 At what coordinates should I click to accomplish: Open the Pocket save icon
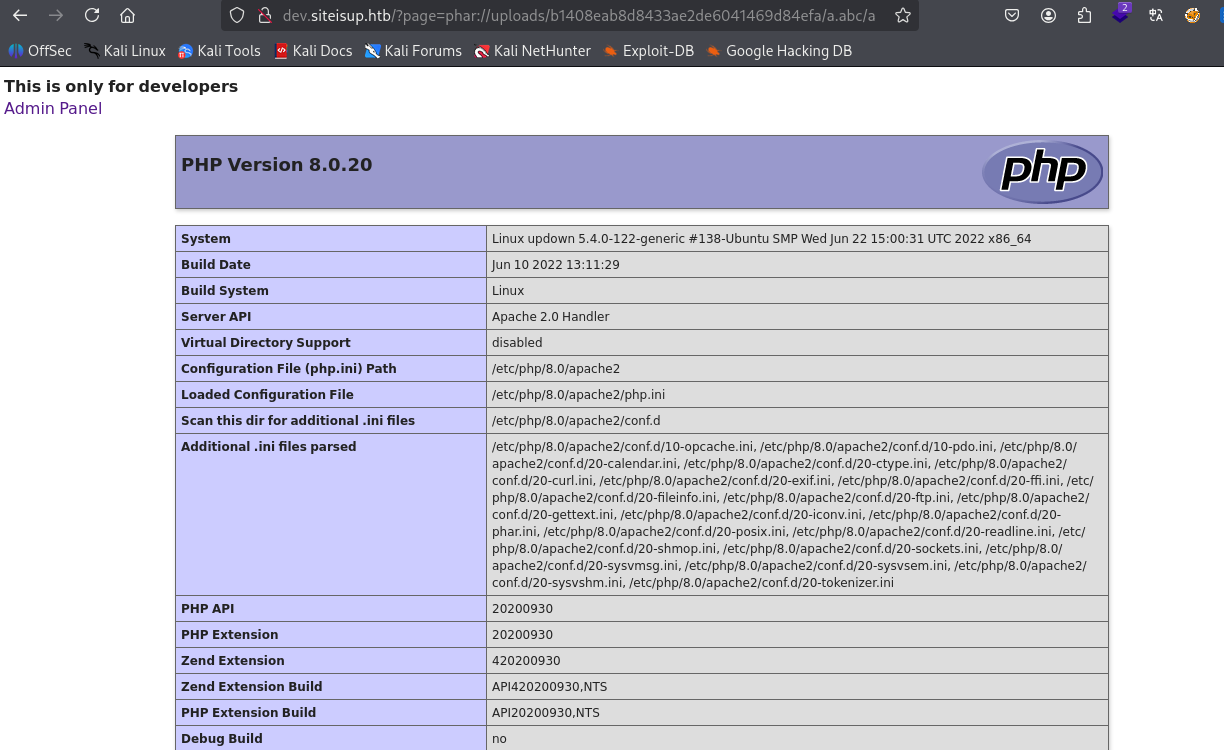click(1012, 15)
